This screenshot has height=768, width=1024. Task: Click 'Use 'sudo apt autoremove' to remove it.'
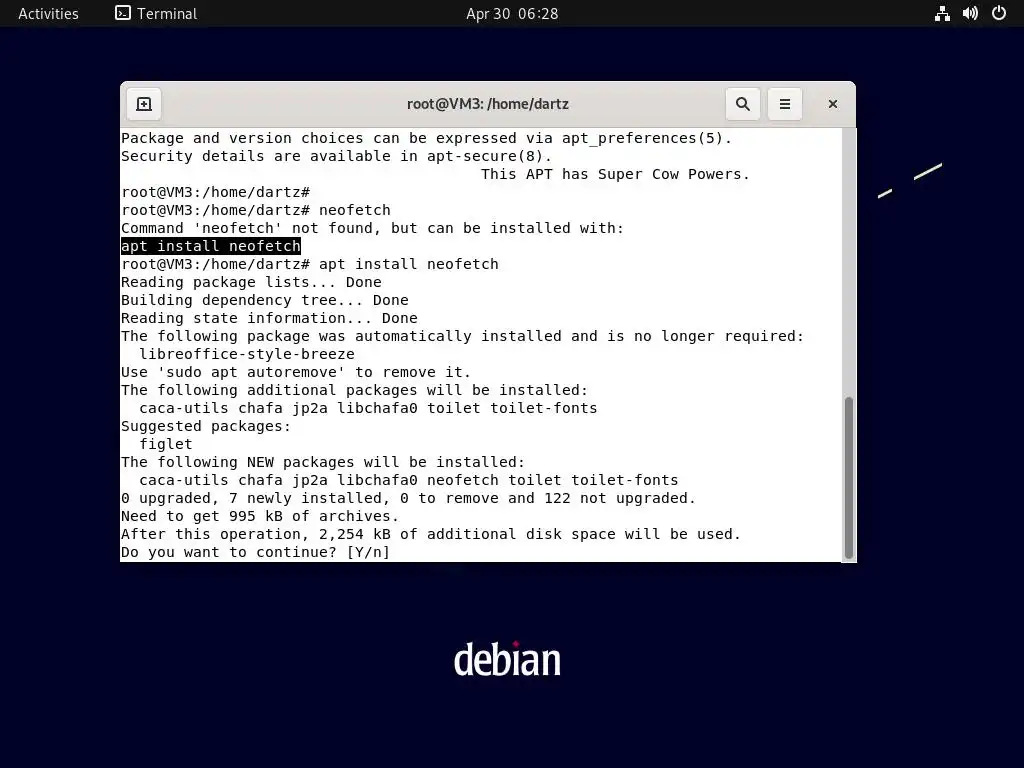coord(296,372)
